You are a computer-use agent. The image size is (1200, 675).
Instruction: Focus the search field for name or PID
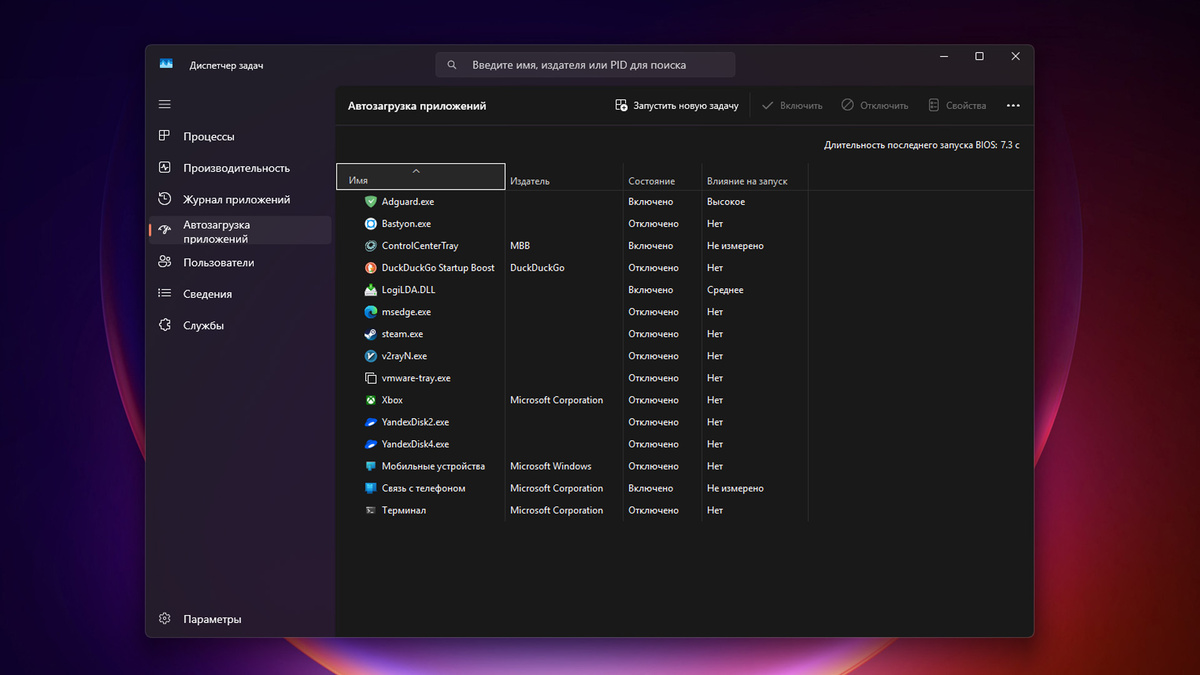pos(585,65)
